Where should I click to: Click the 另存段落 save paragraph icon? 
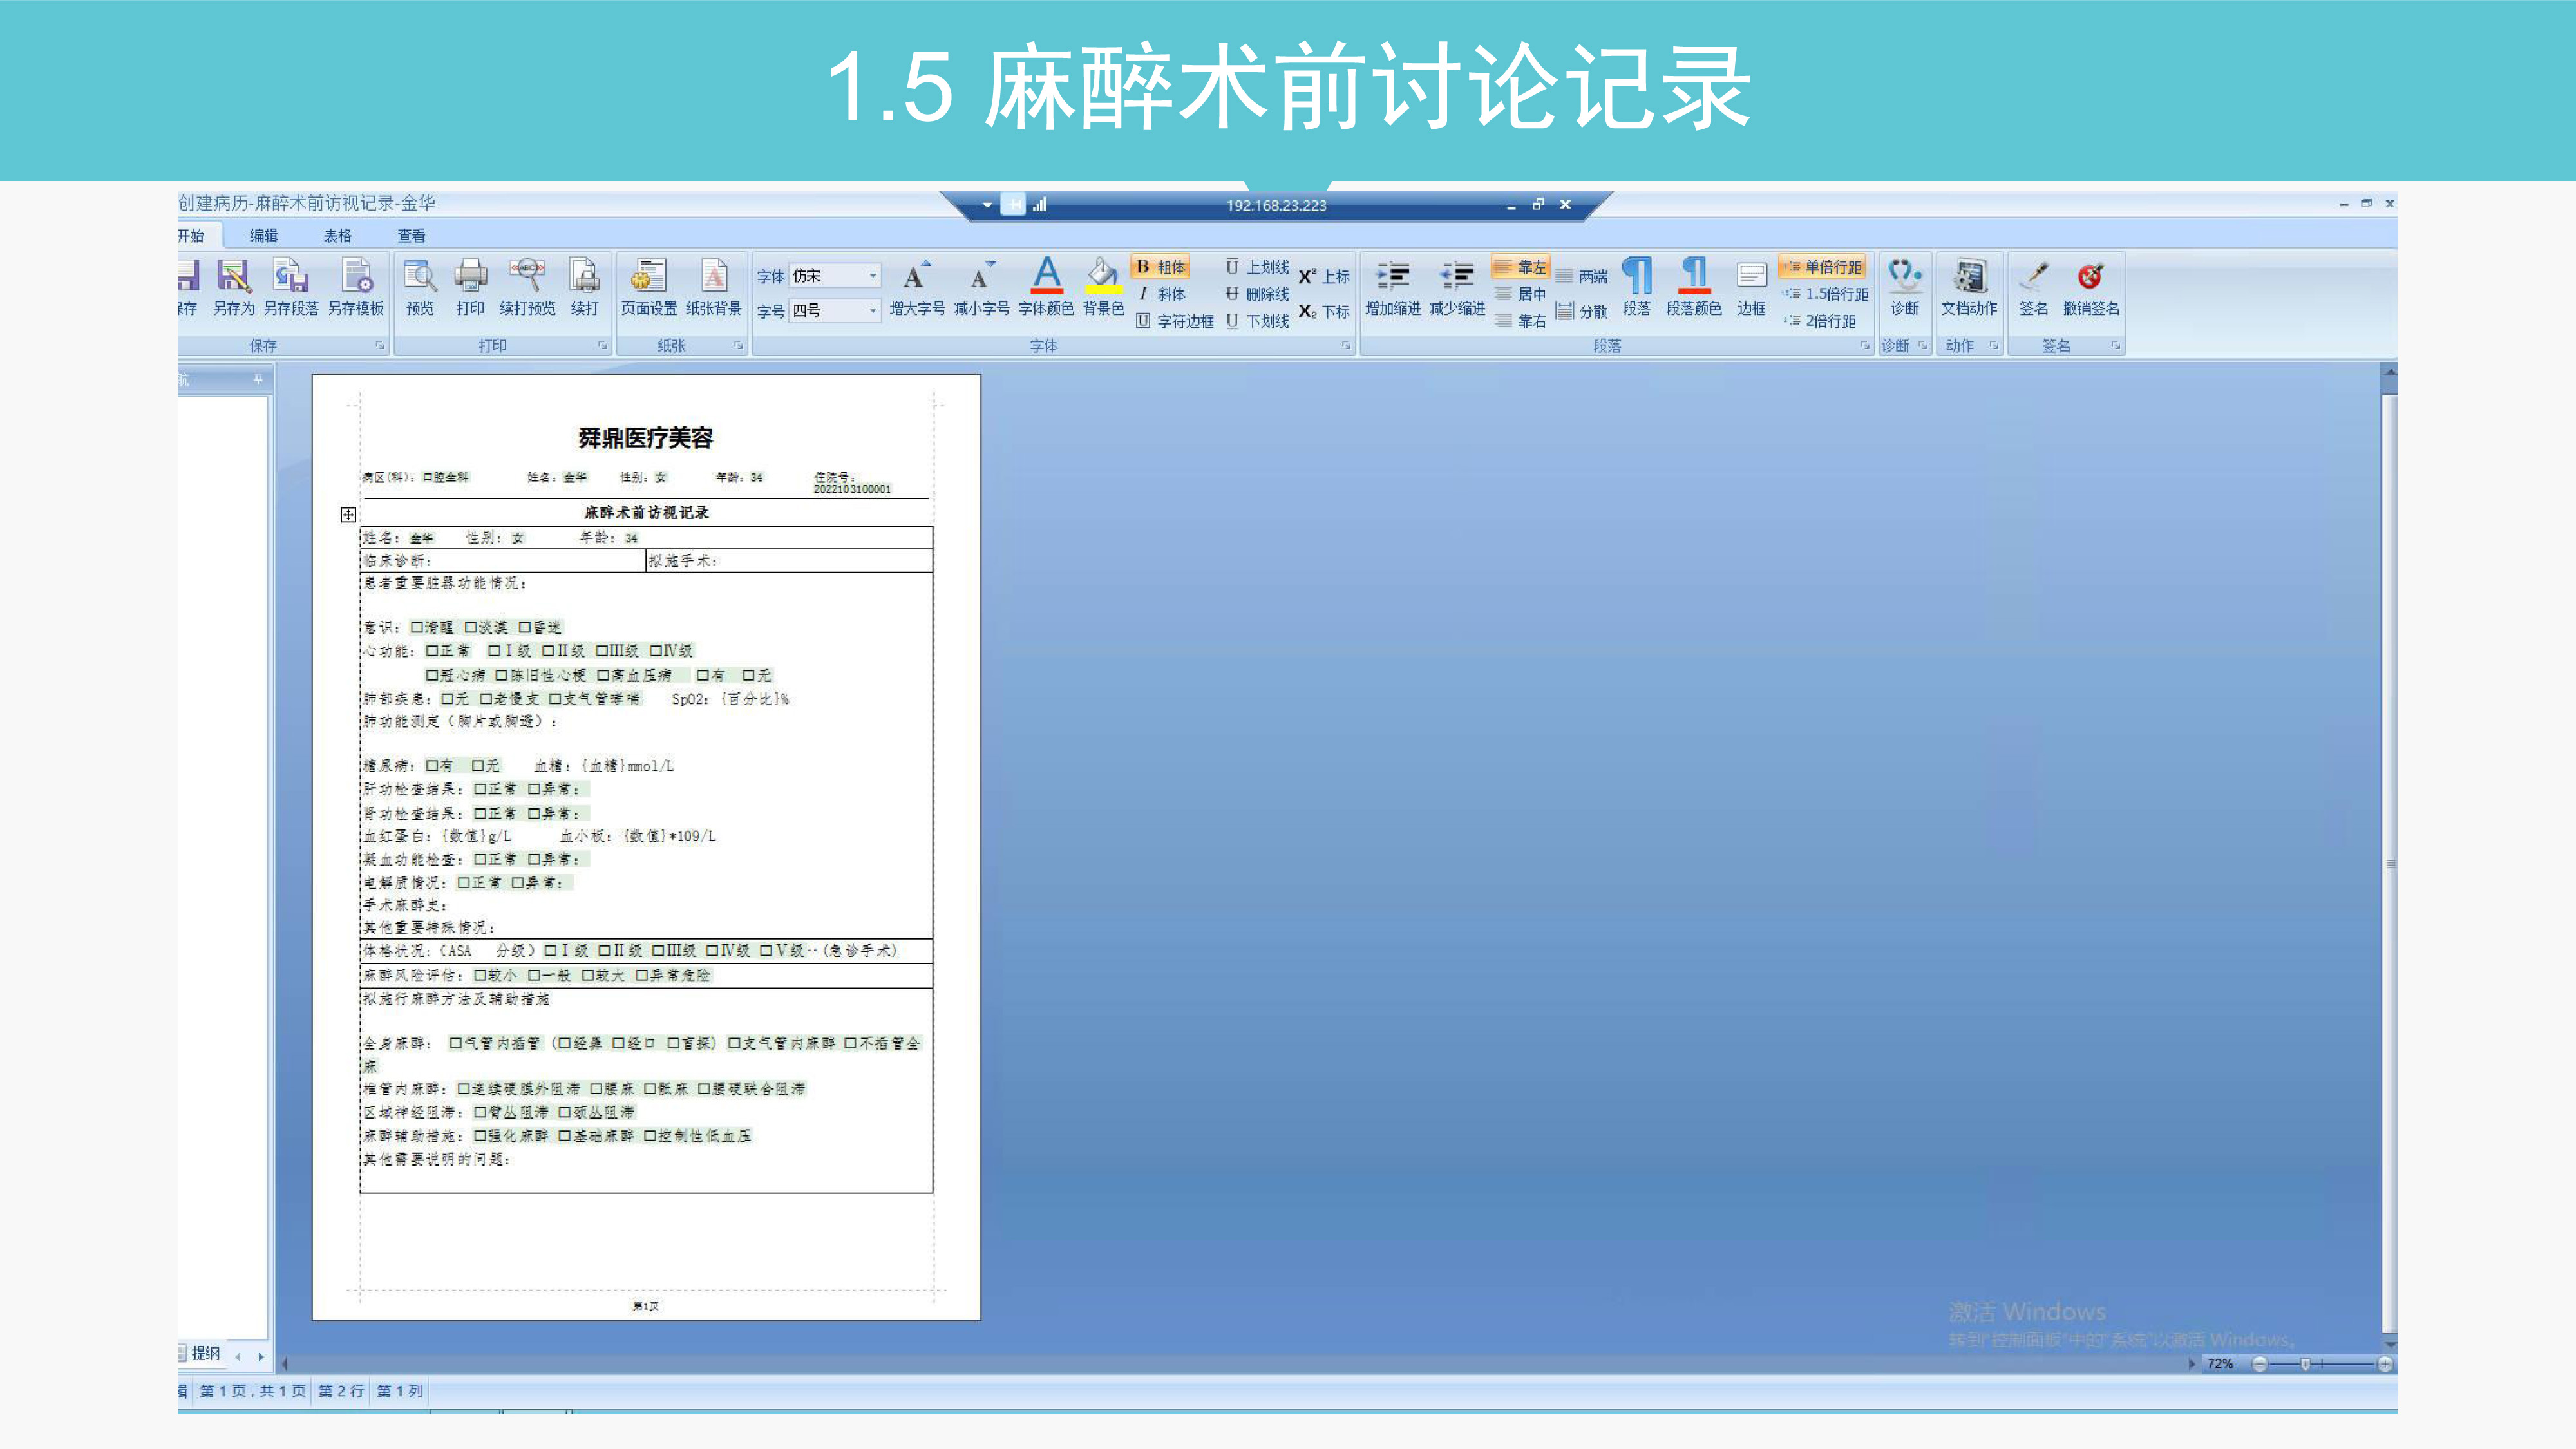[291, 287]
